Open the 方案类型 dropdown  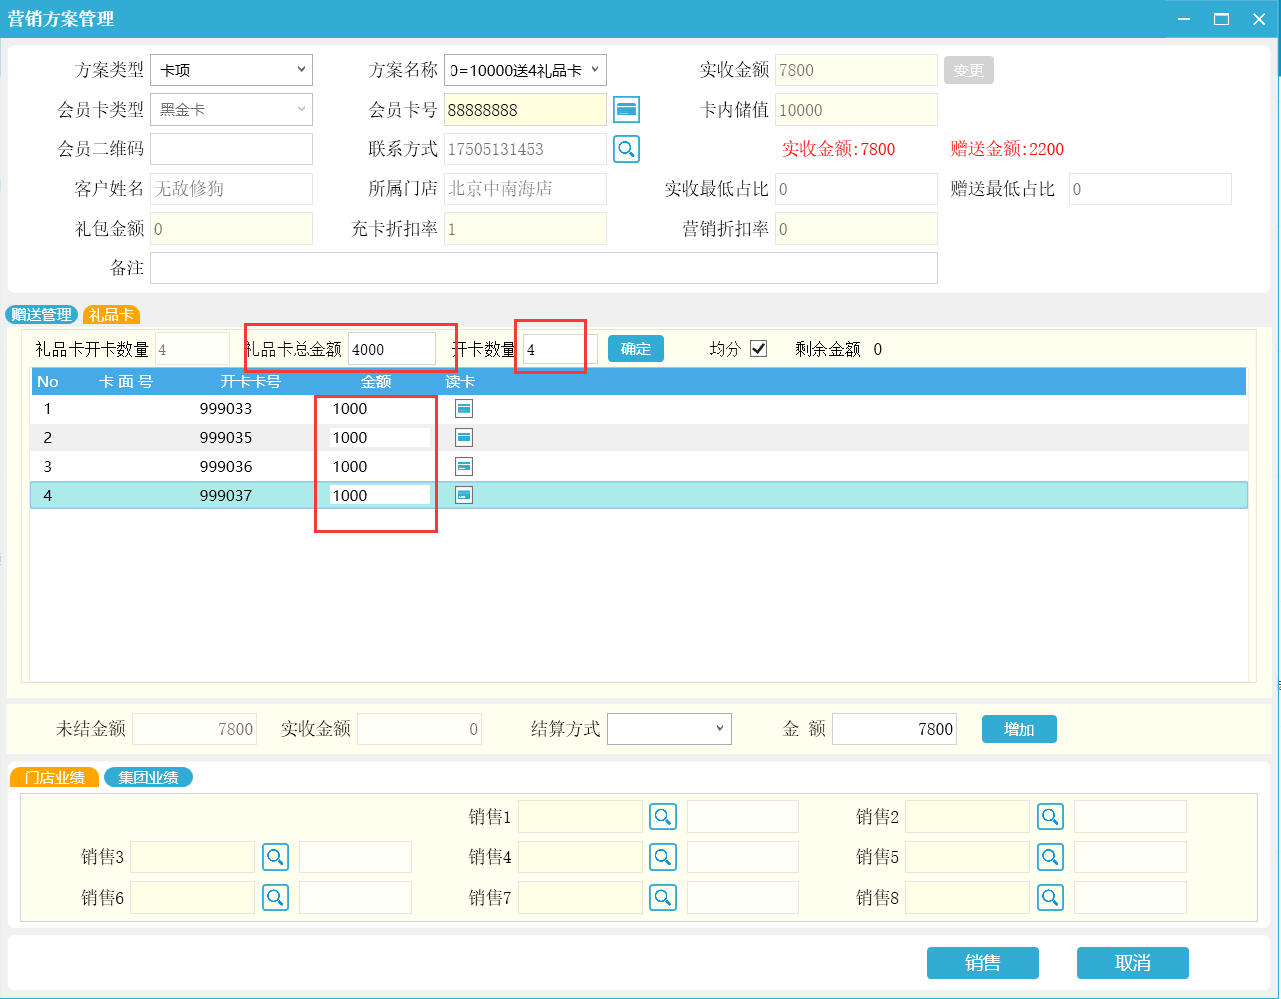231,70
